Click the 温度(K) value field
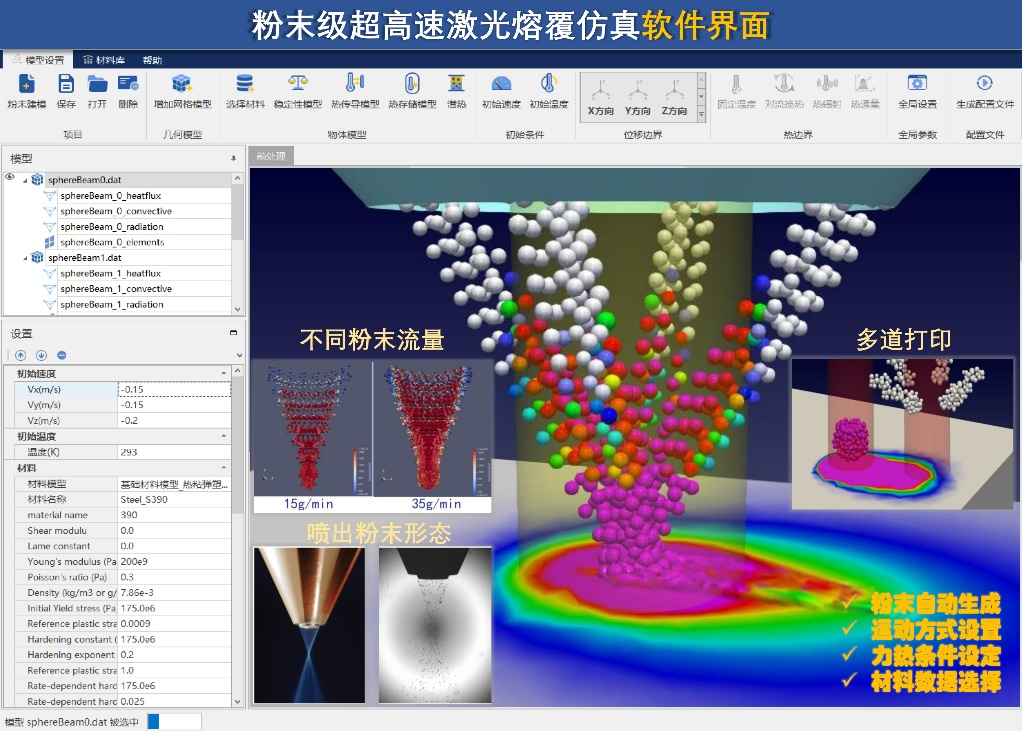The image size is (1022, 731). point(174,452)
